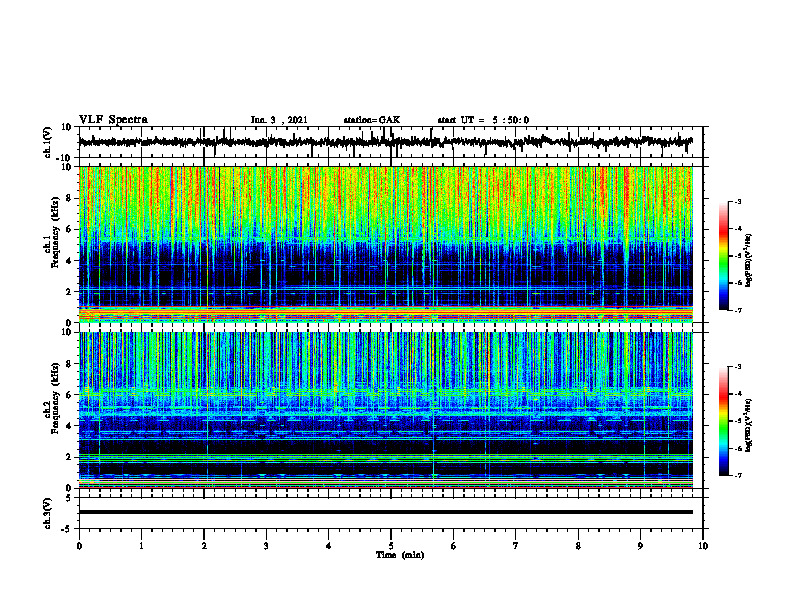Click the "2" kHz tick of ch.2 spectrogram
The height and width of the screenshot is (612, 792).
pyautogui.click(x=70, y=457)
